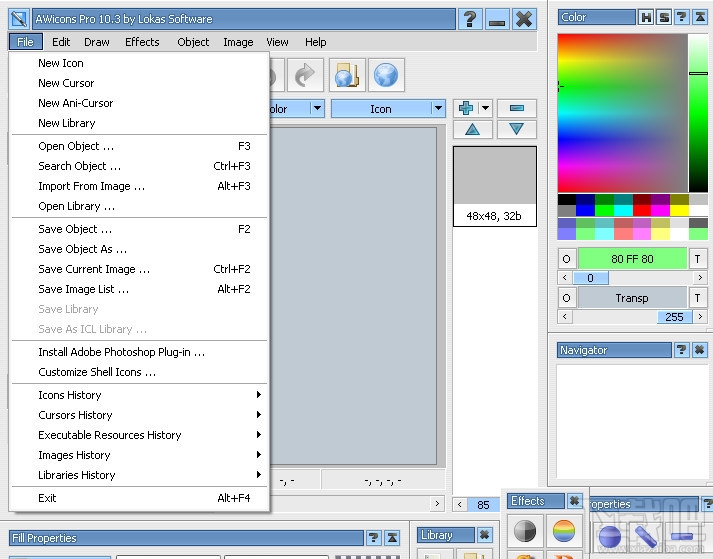Choose New Icon from File menu
Screen dimensions: 713x559
pos(139,63)
